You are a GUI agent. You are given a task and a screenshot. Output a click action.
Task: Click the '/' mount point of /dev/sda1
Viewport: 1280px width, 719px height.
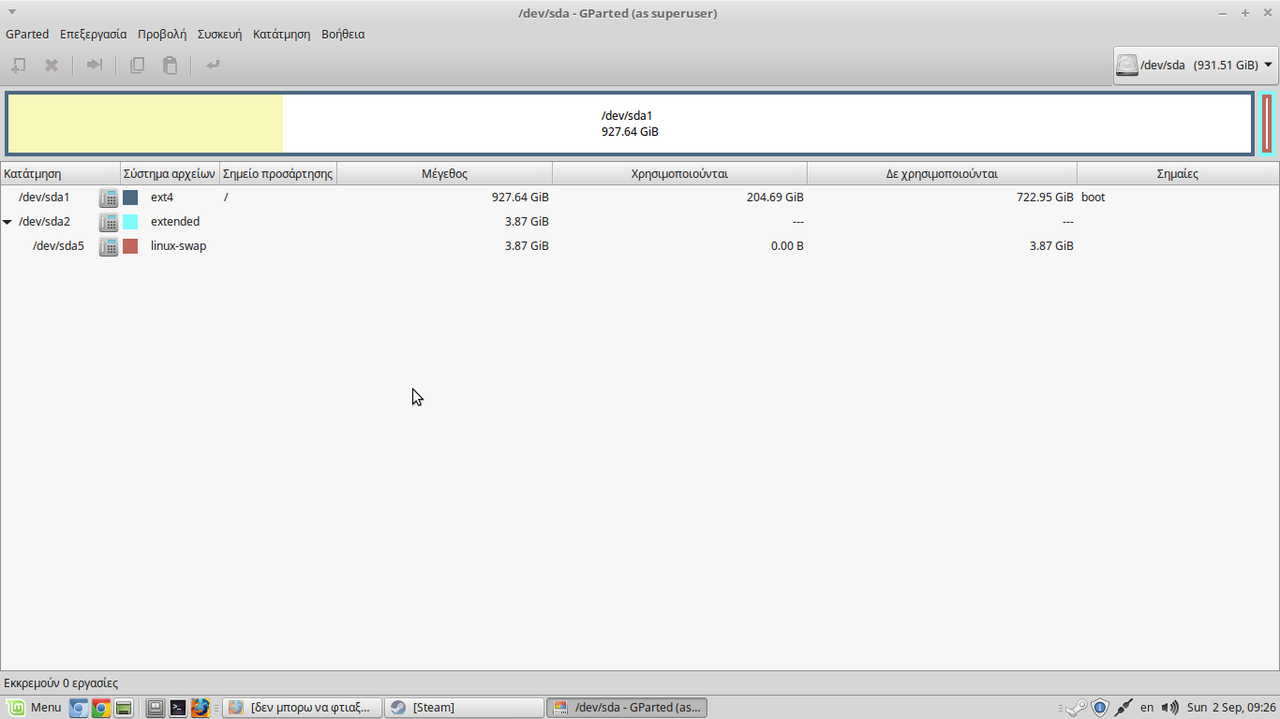226,197
